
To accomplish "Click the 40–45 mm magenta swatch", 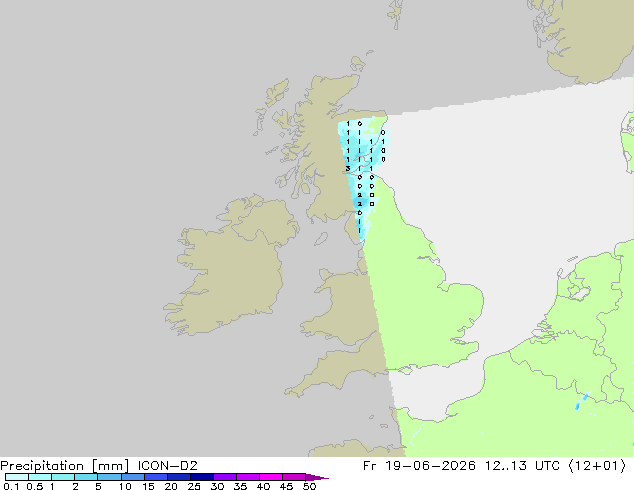I will coord(271,477).
